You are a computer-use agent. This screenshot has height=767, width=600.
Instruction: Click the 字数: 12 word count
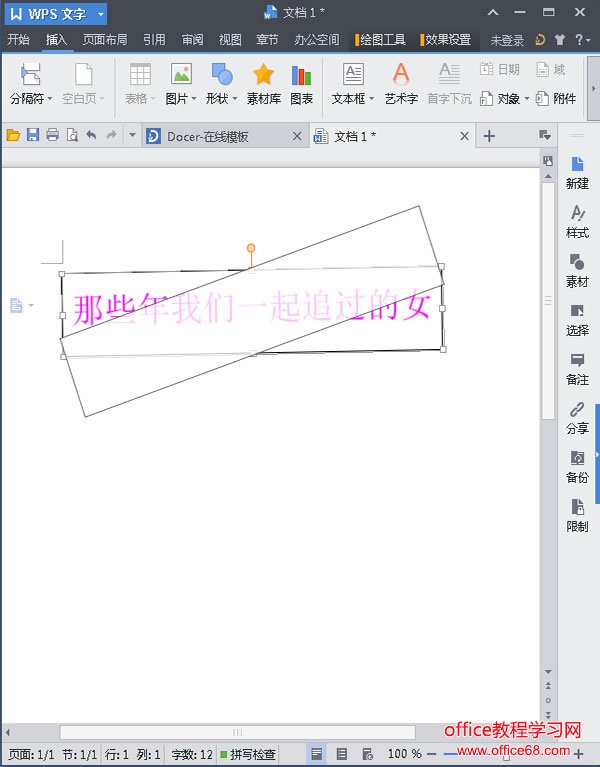pyautogui.click(x=192, y=754)
